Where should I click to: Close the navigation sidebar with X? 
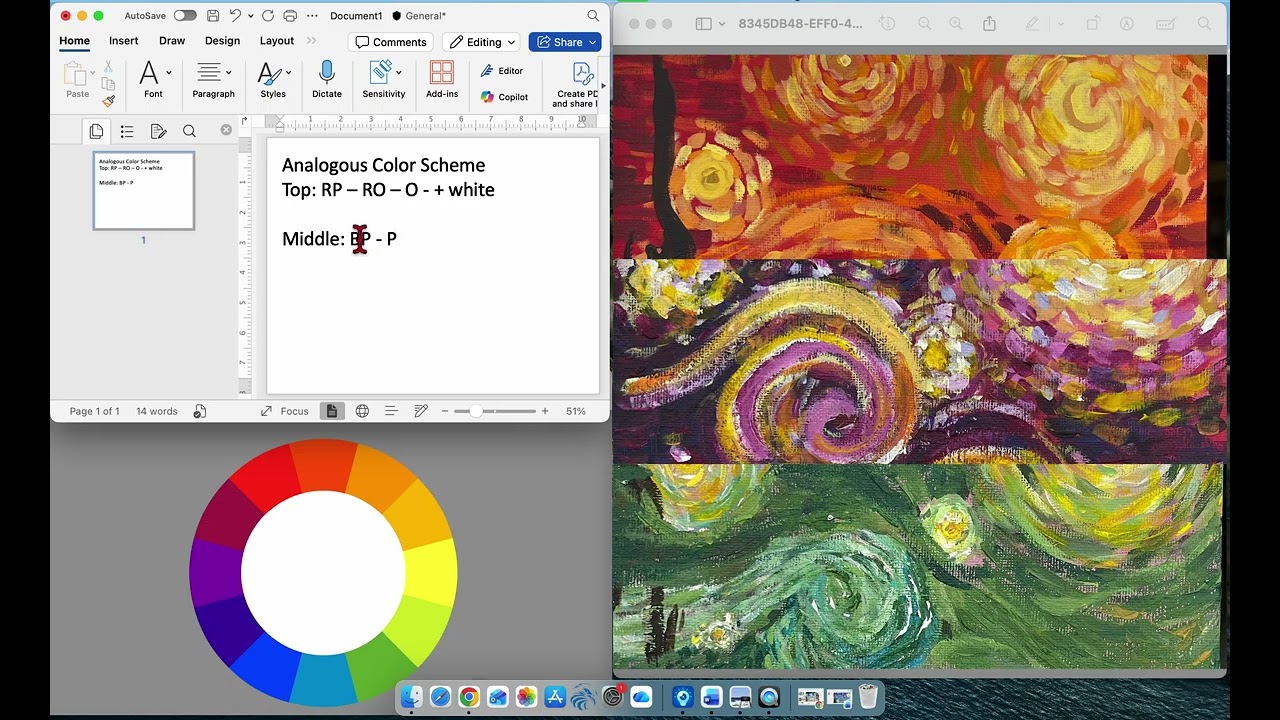pos(226,130)
